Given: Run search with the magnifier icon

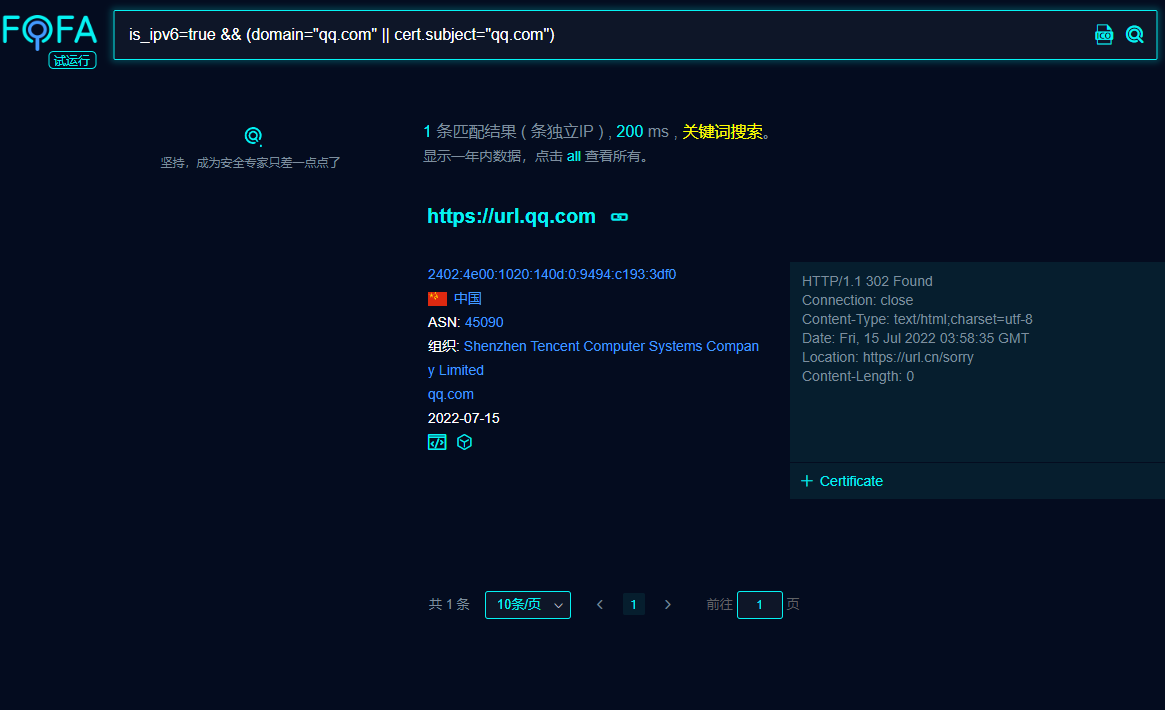Looking at the screenshot, I should [1135, 35].
